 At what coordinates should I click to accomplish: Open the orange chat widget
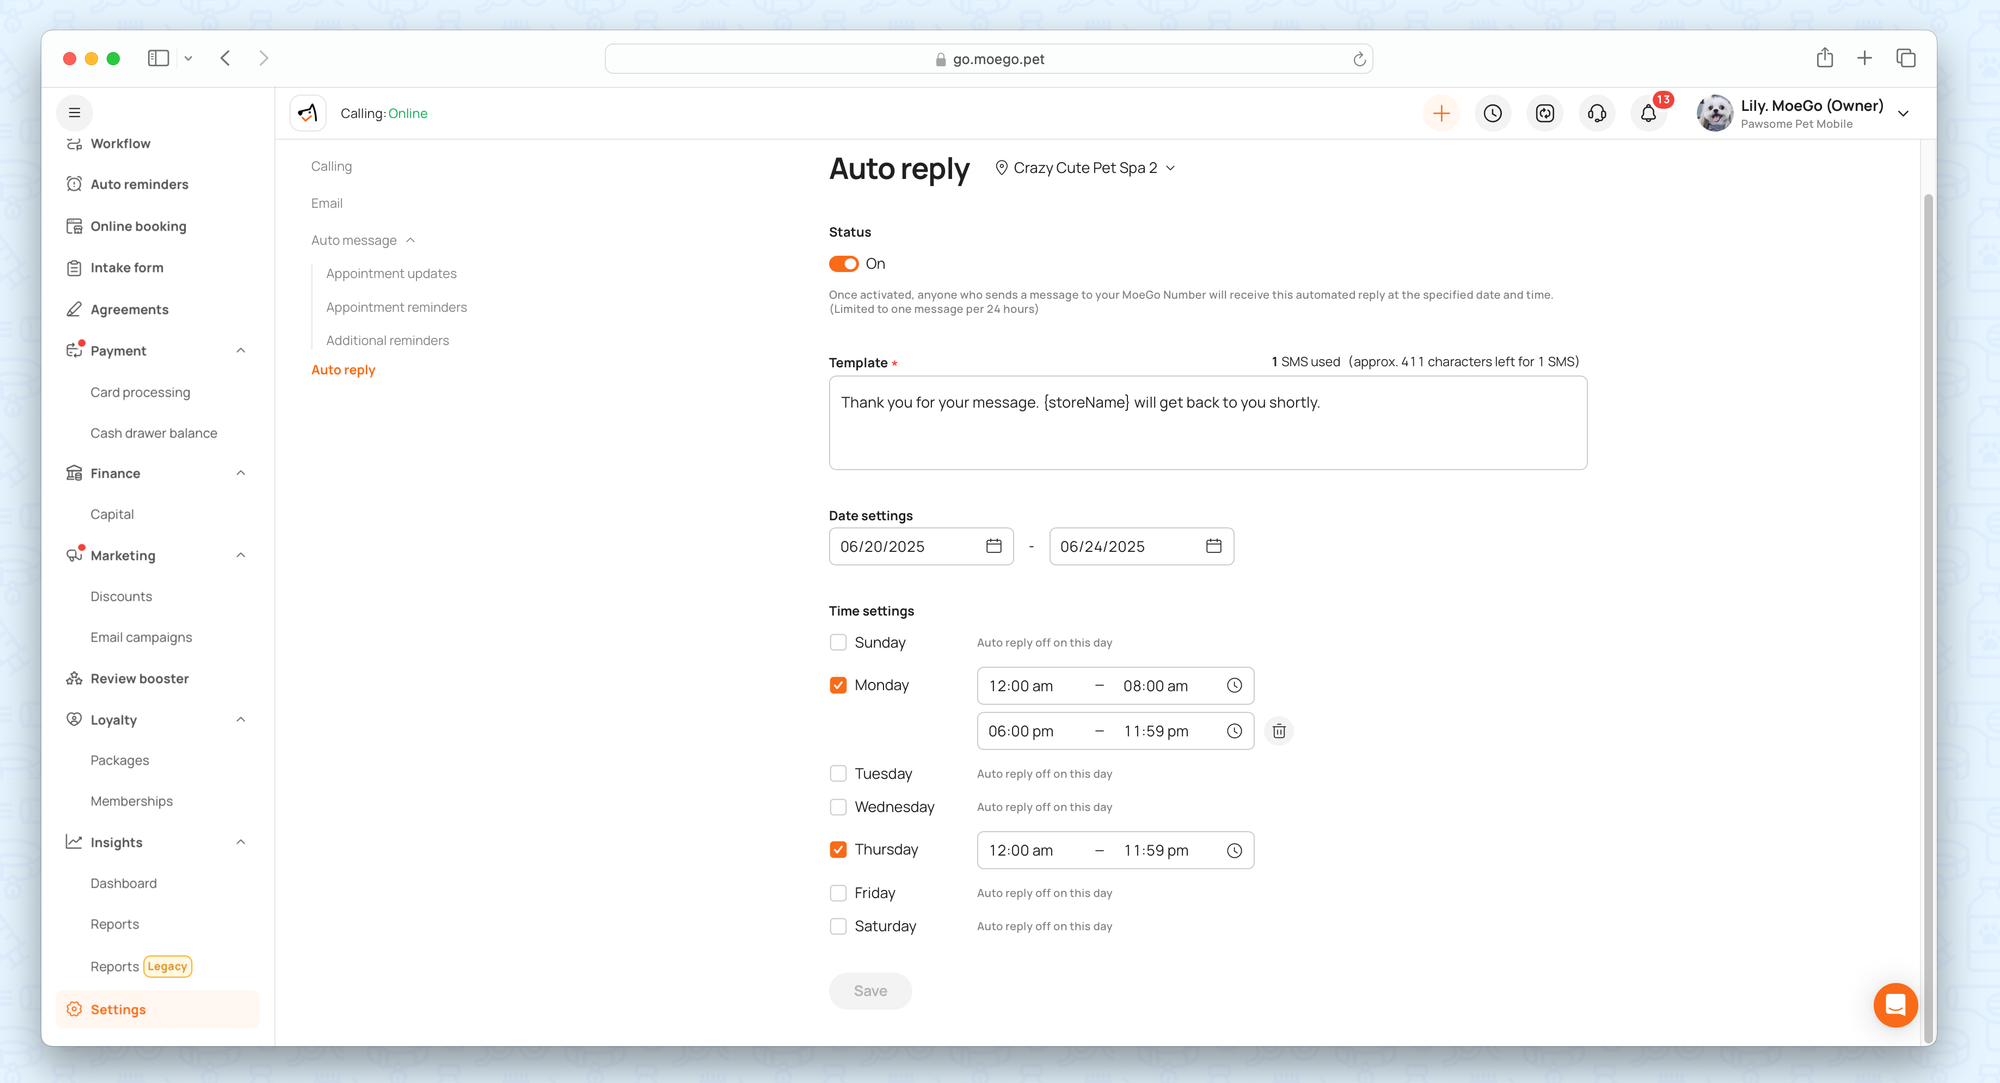pyautogui.click(x=1895, y=1005)
